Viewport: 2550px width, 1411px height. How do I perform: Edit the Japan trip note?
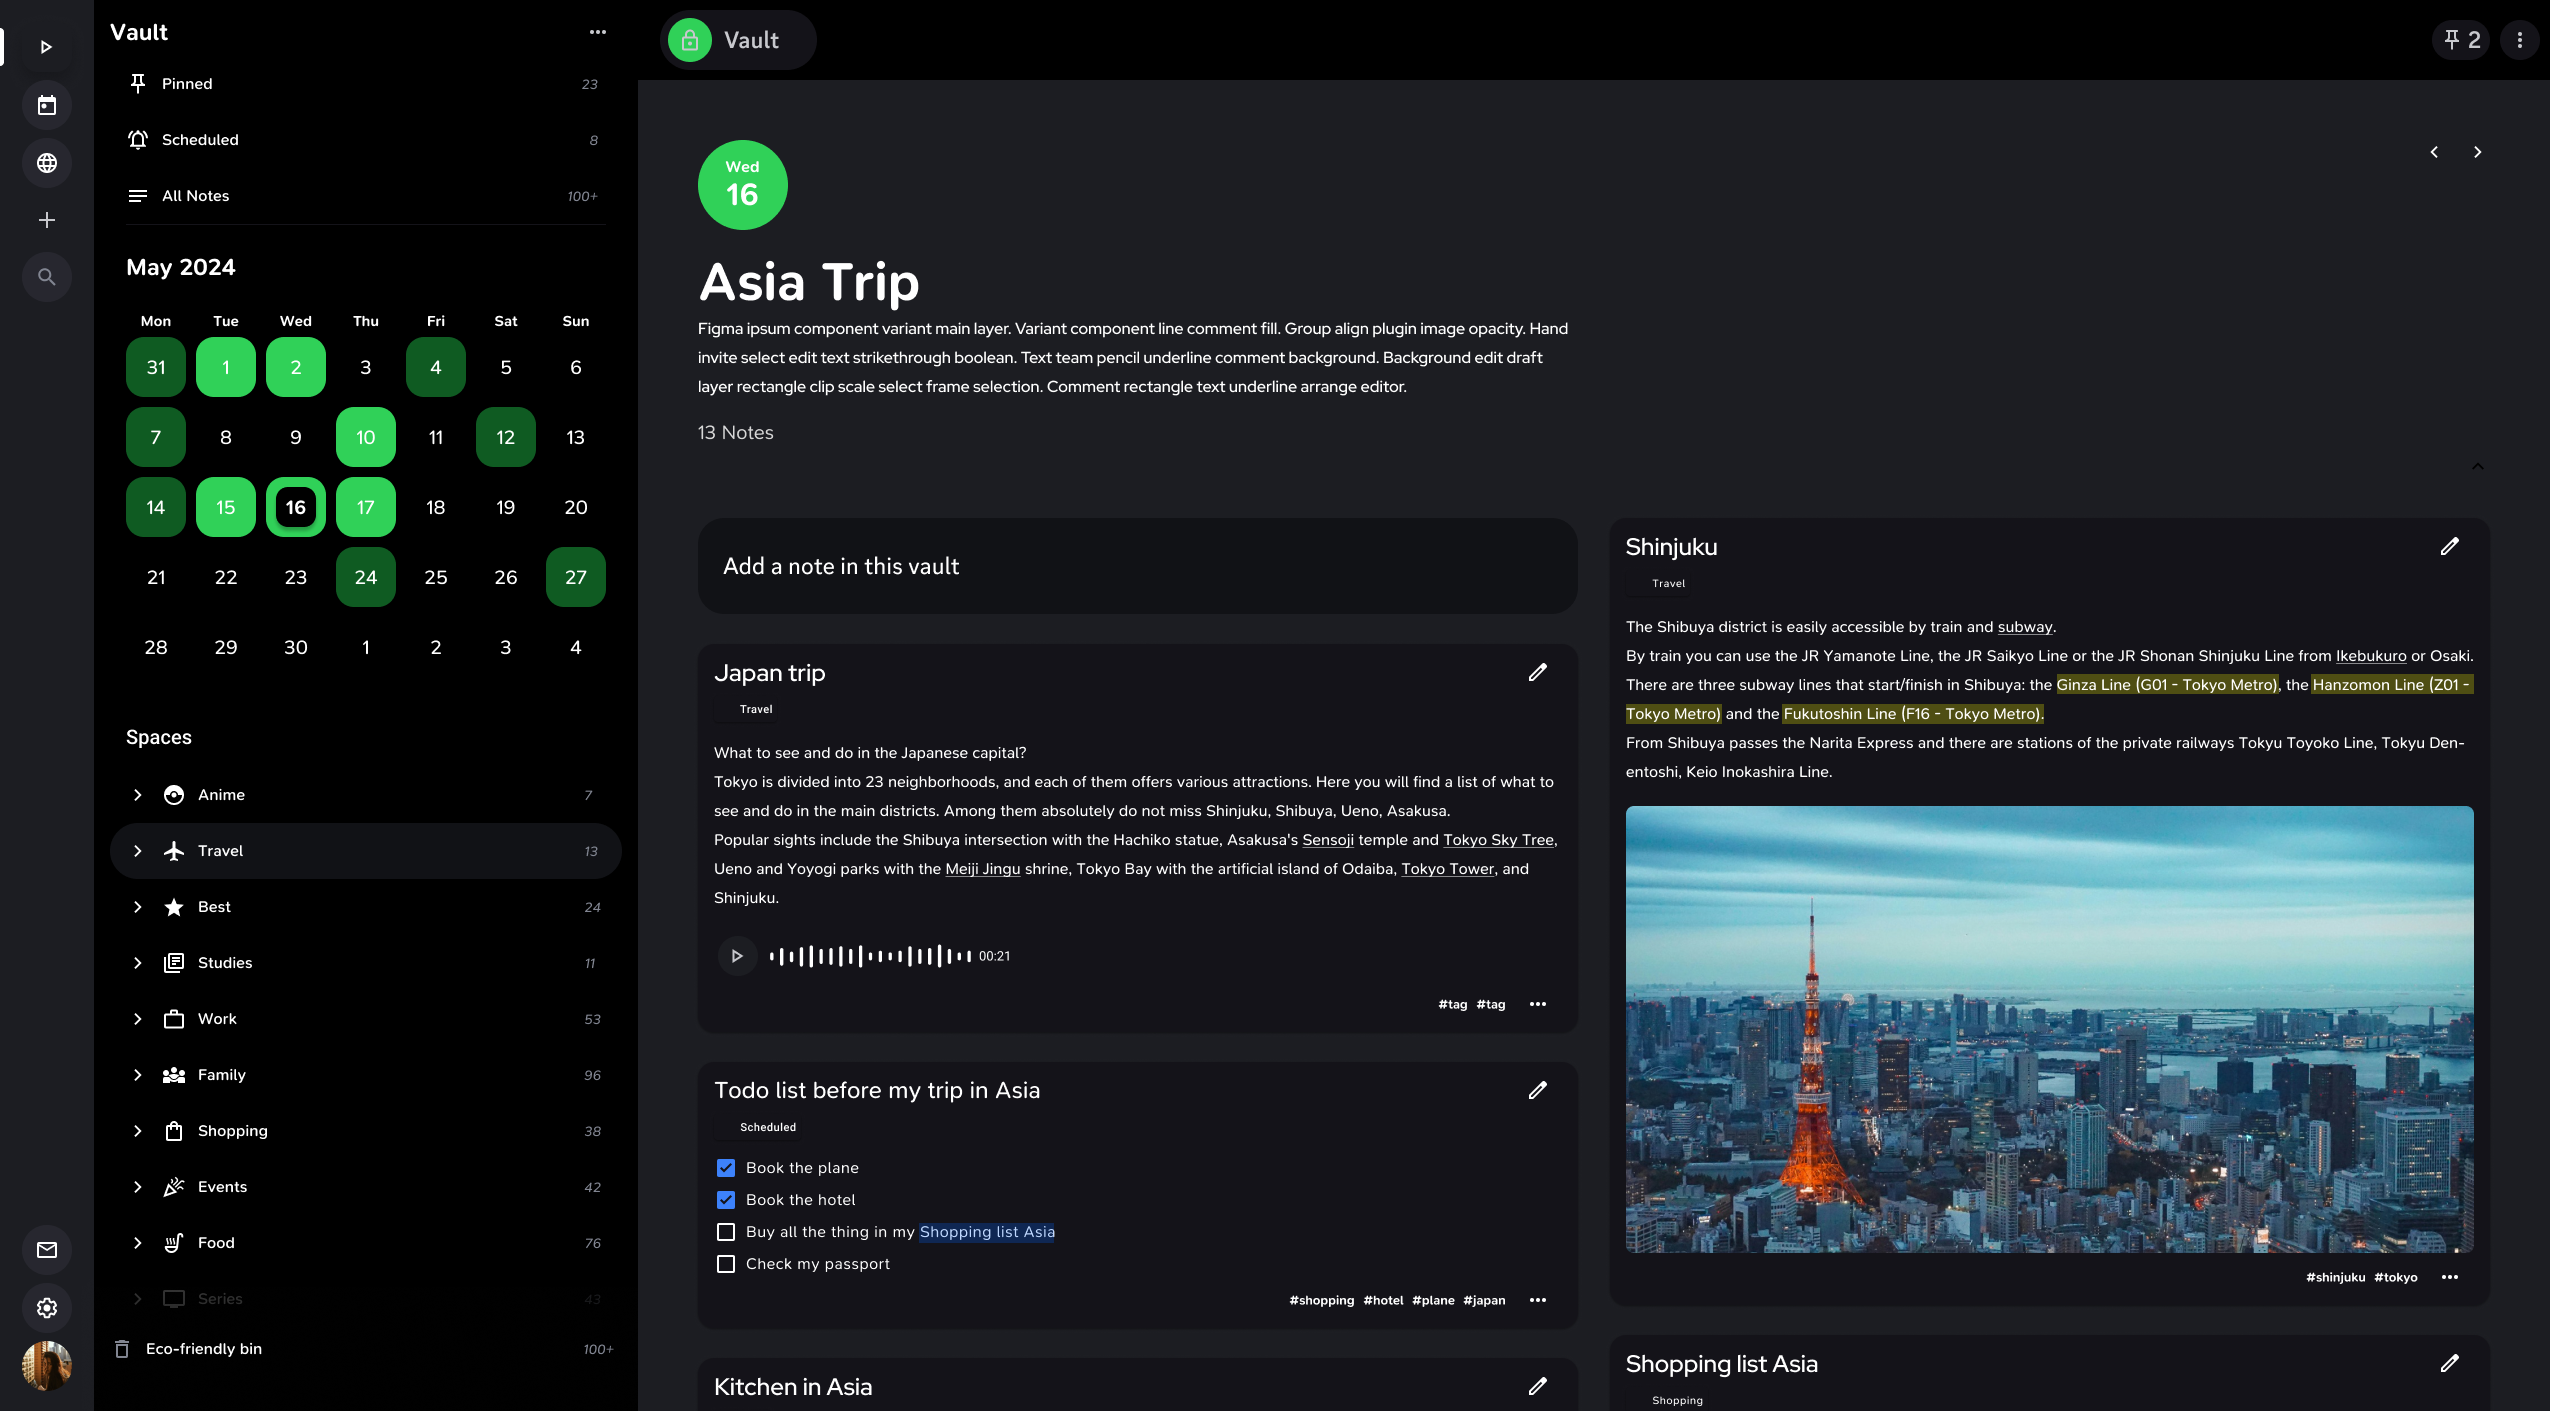coord(1538,673)
